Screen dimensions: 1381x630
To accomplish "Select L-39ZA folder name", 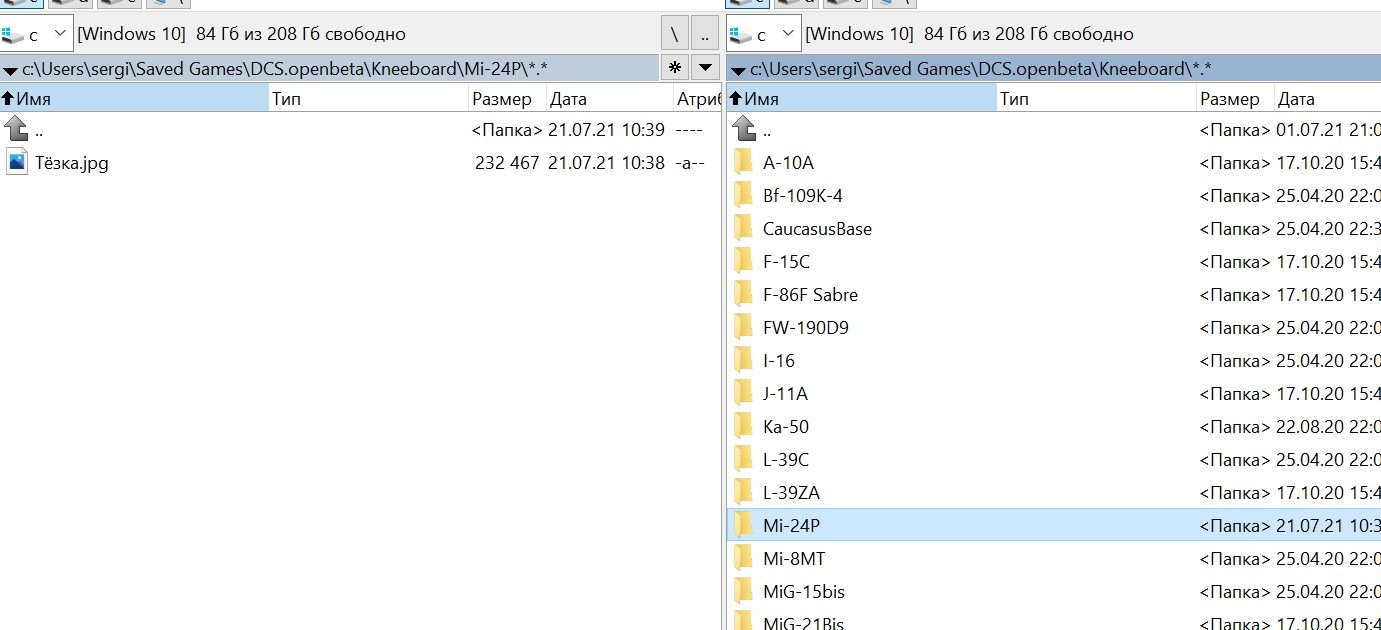I will click(791, 492).
